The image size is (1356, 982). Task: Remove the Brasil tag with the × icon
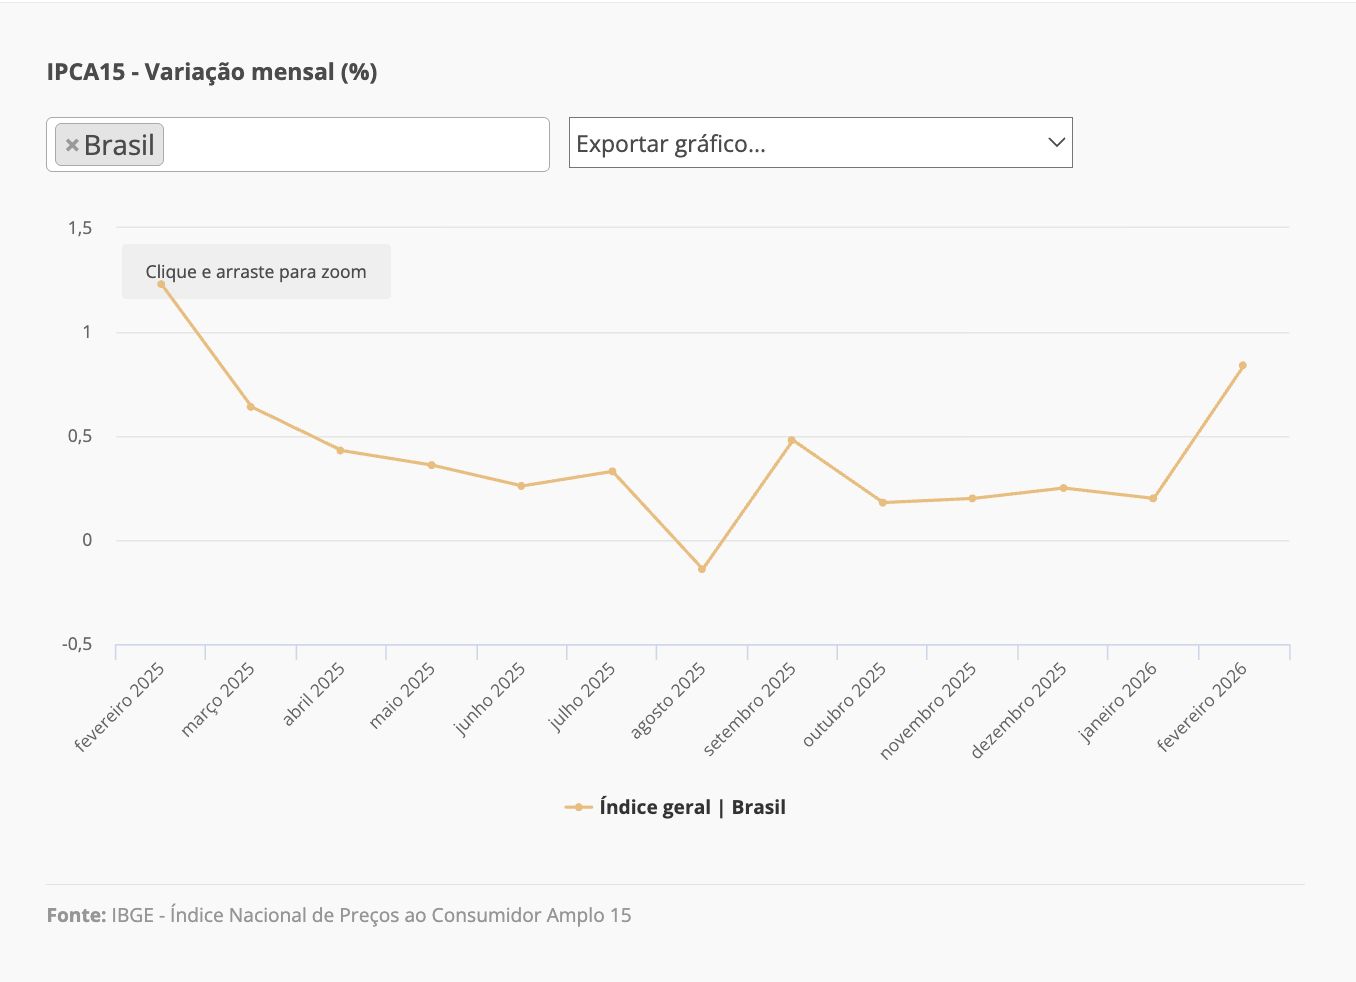click(x=72, y=145)
